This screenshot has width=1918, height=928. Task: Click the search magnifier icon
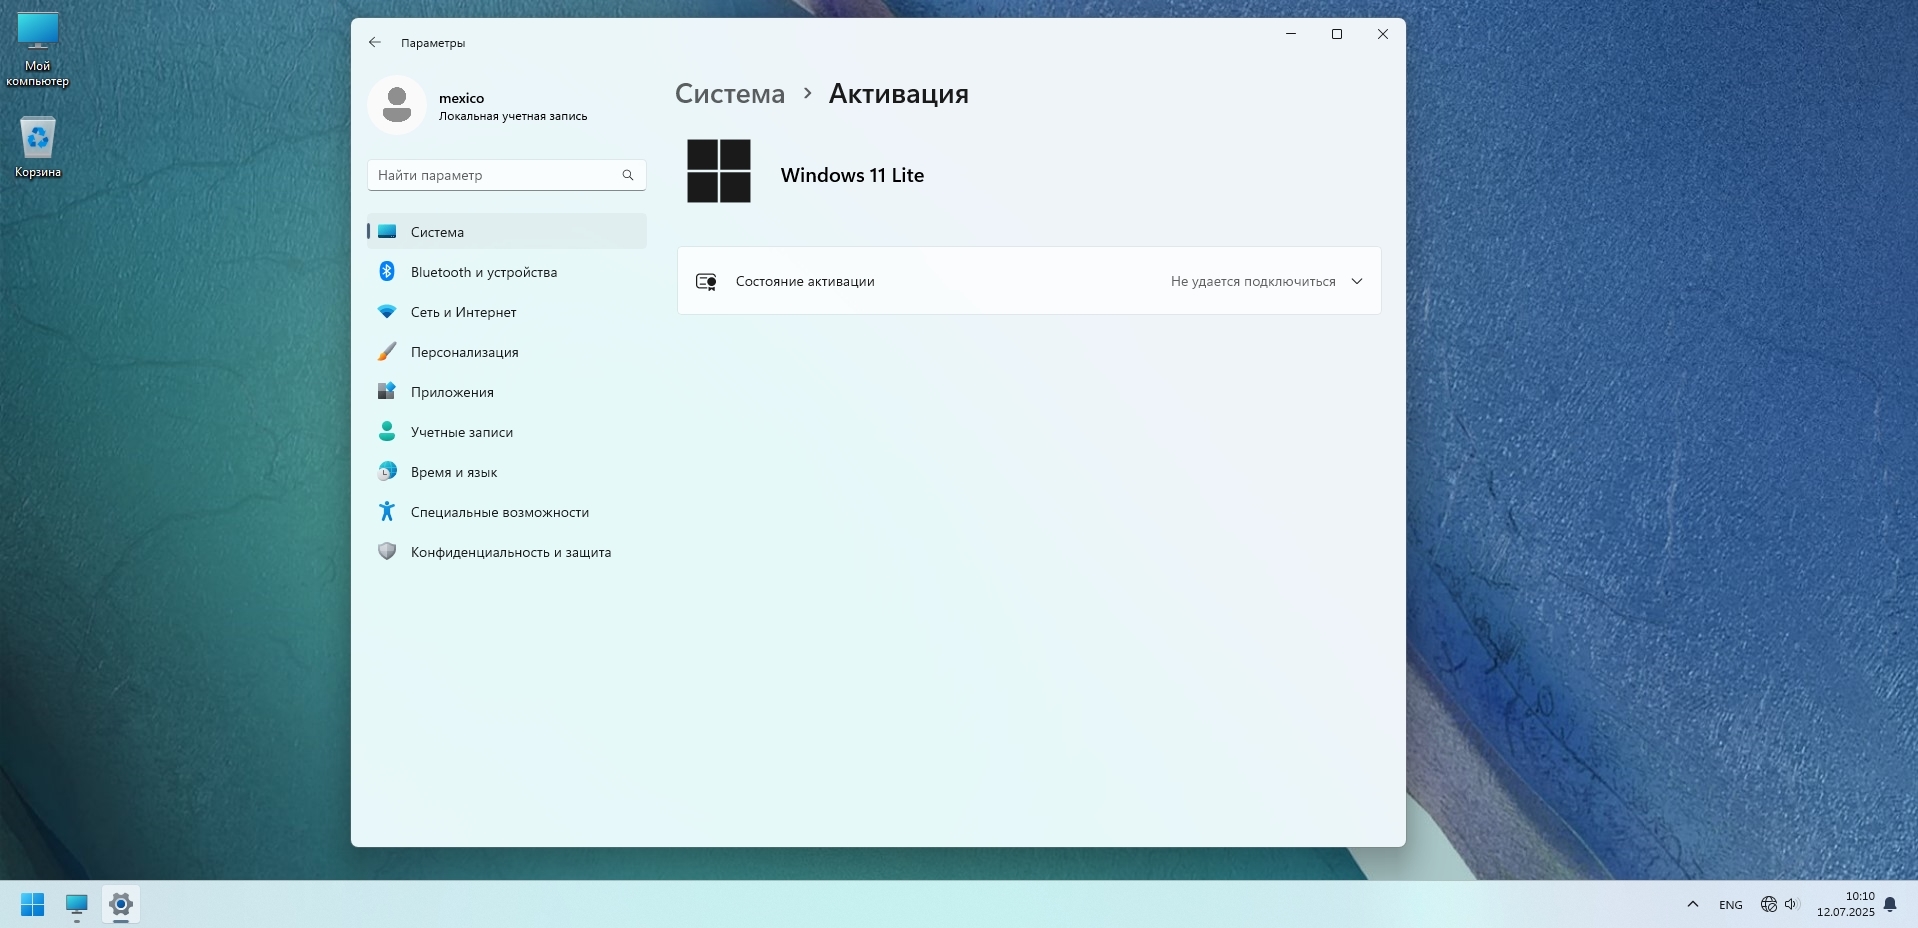click(x=628, y=175)
